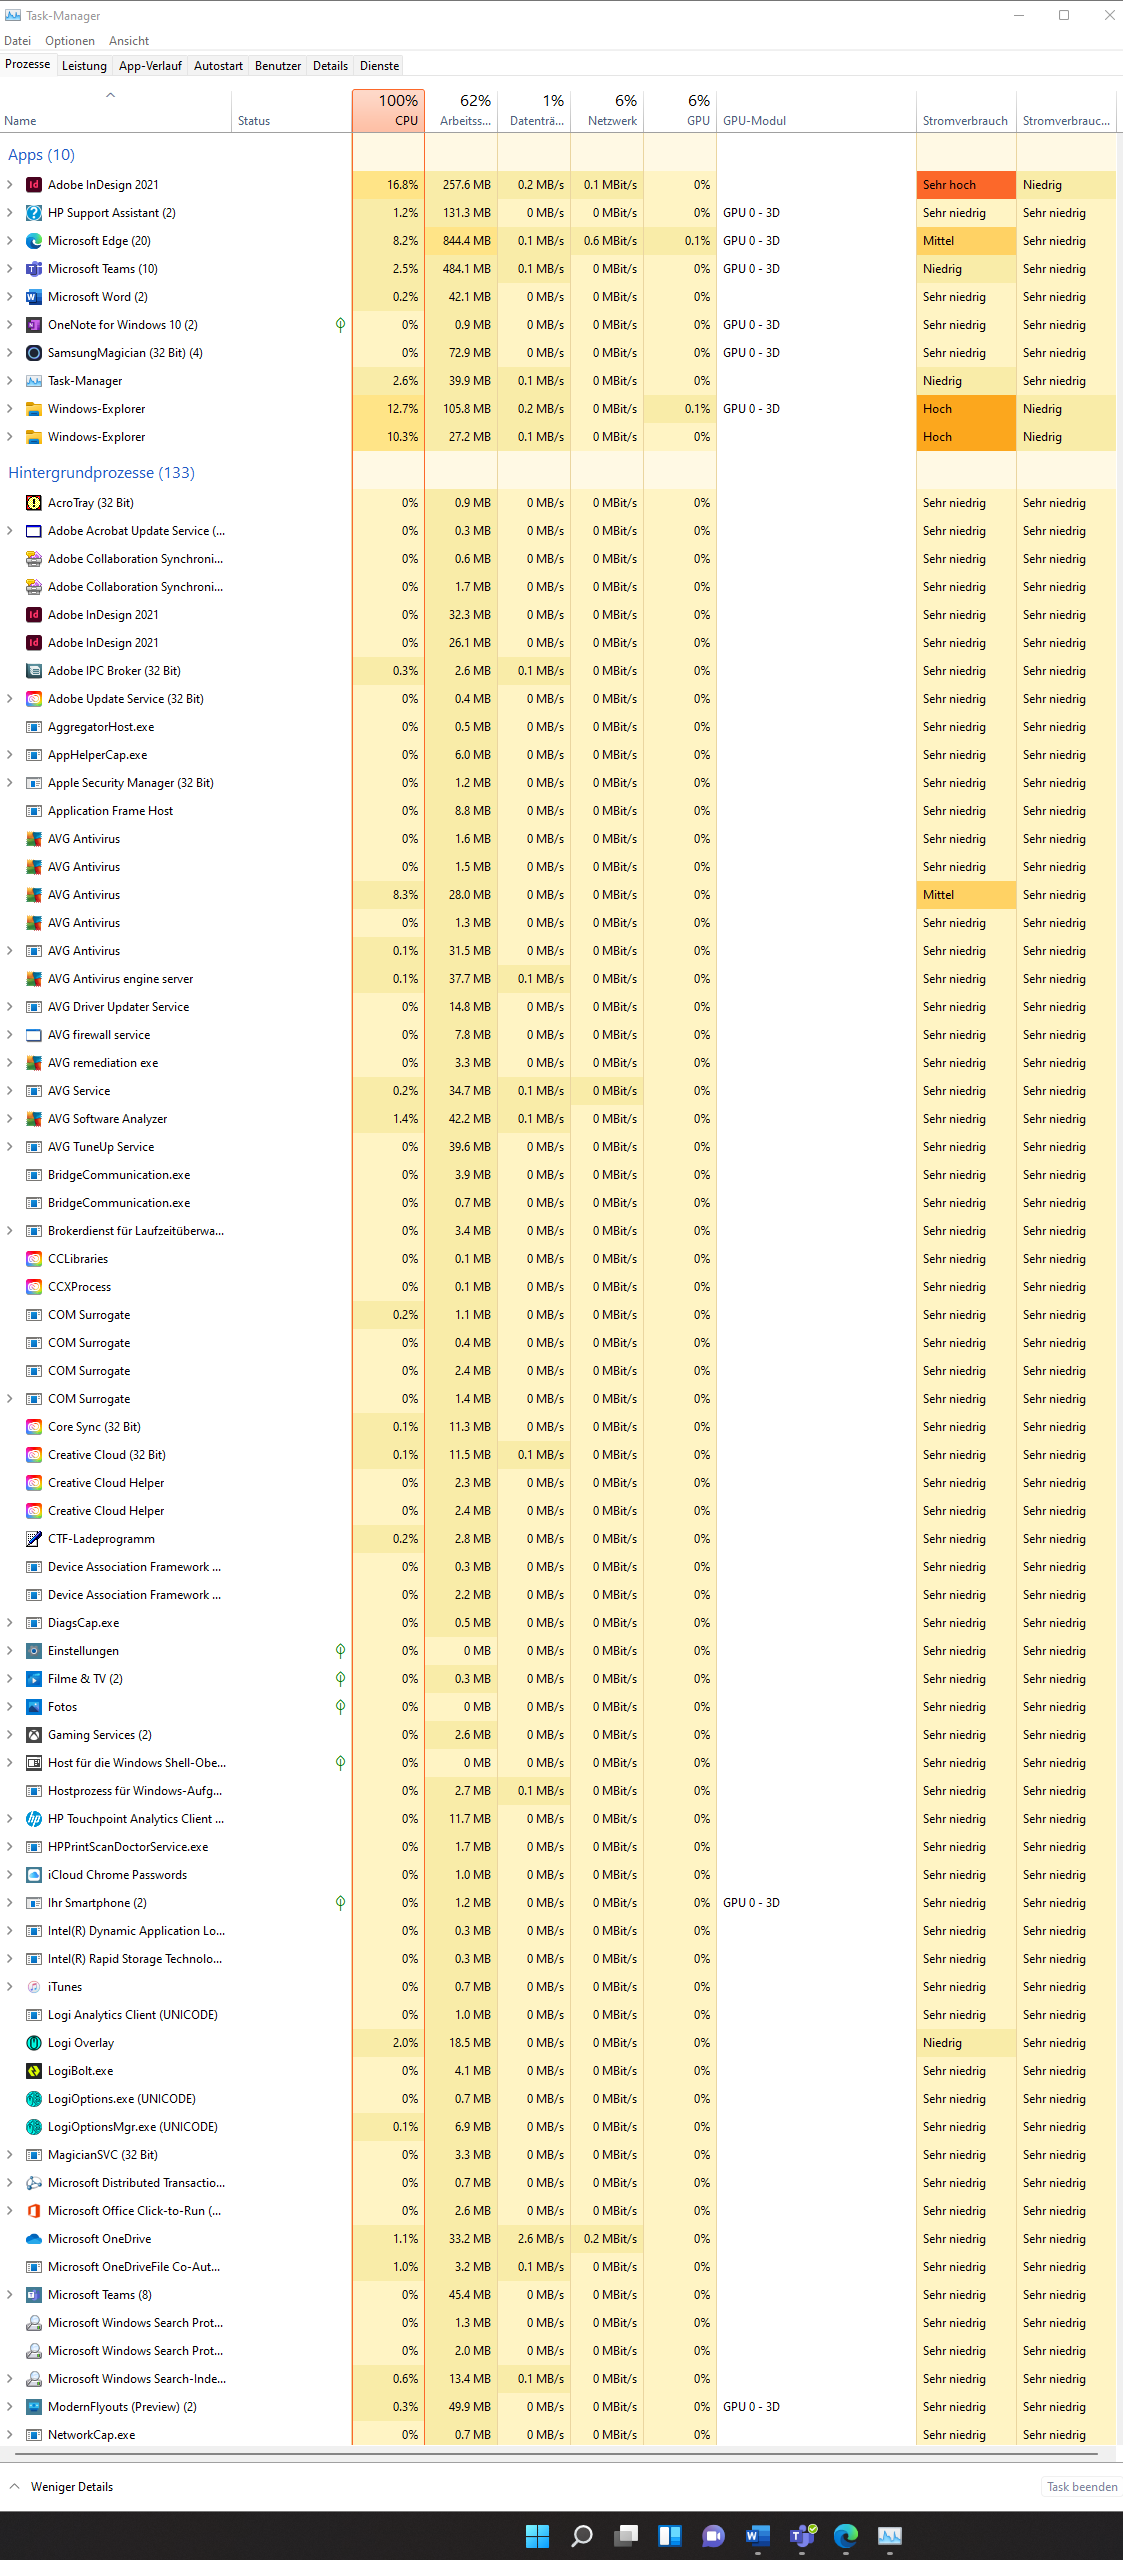Sort by the CPU column header
This screenshot has height=2560, width=1123.
click(389, 111)
